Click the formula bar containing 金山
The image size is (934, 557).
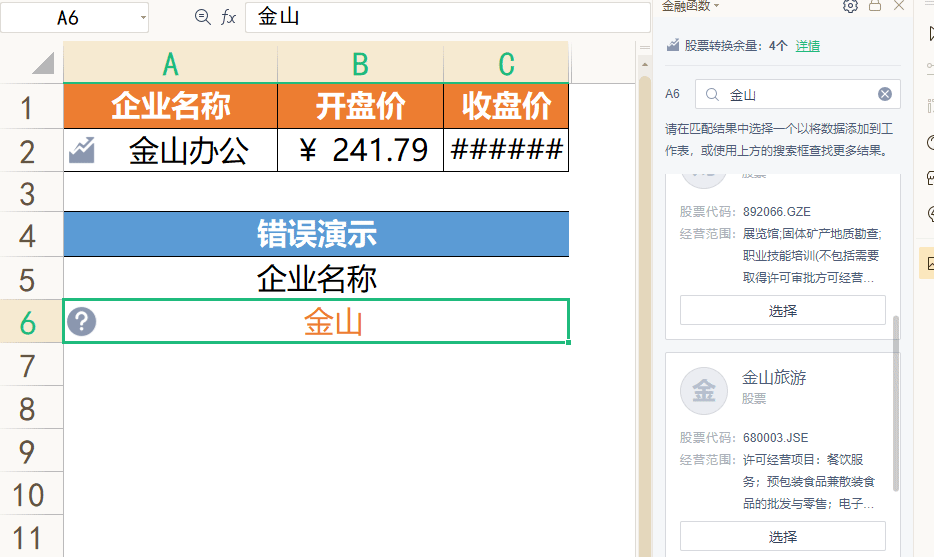point(447,17)
